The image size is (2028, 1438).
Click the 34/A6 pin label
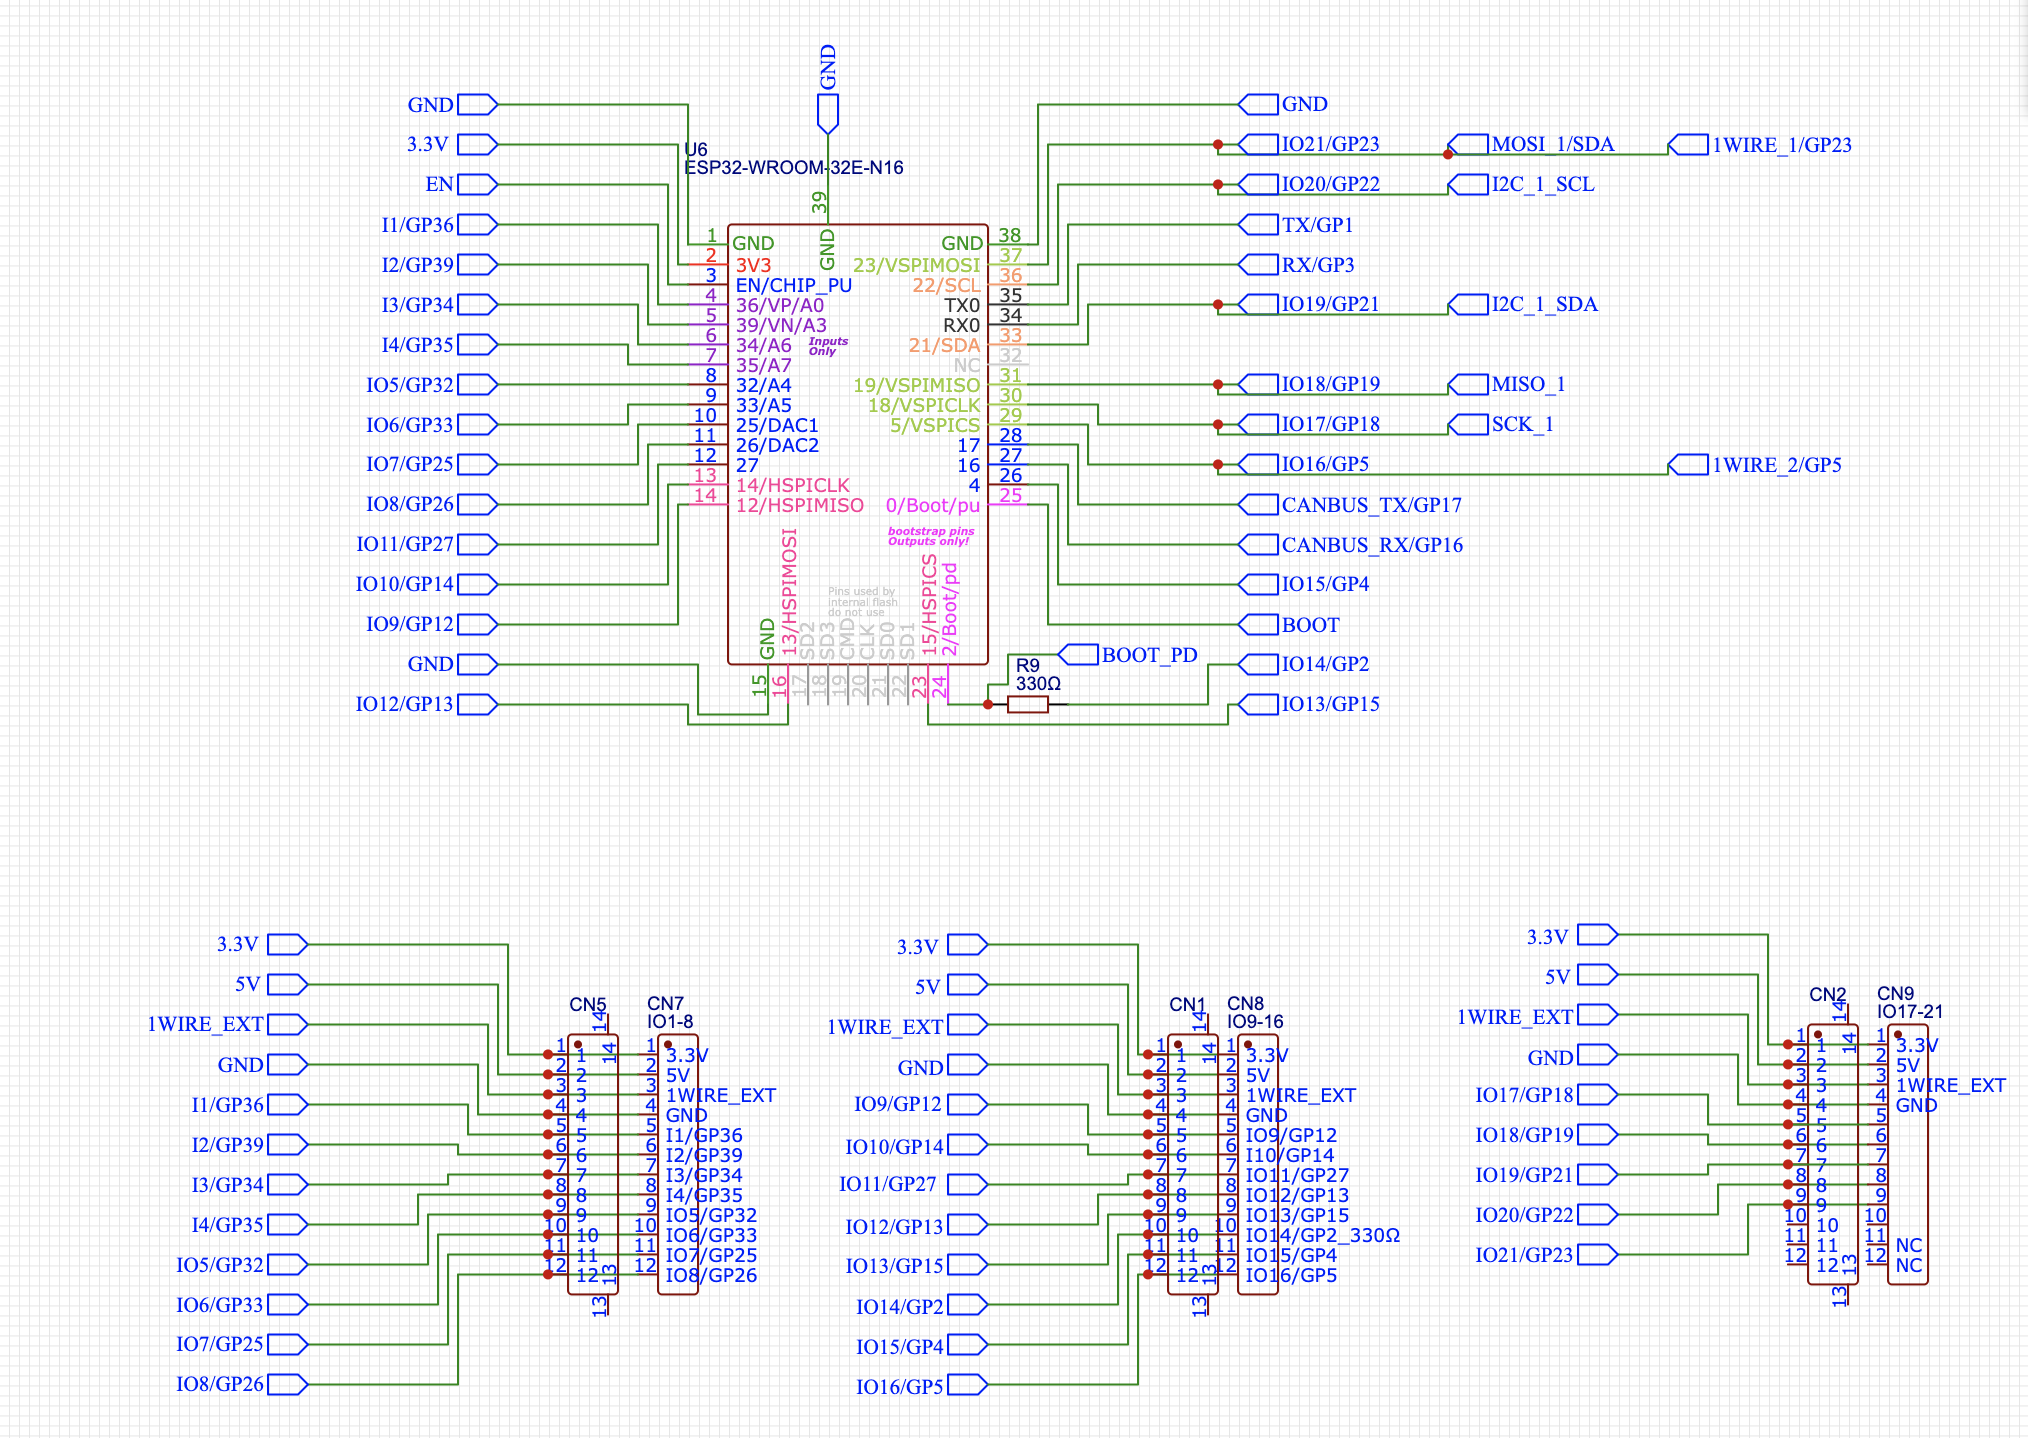[763, 345]
